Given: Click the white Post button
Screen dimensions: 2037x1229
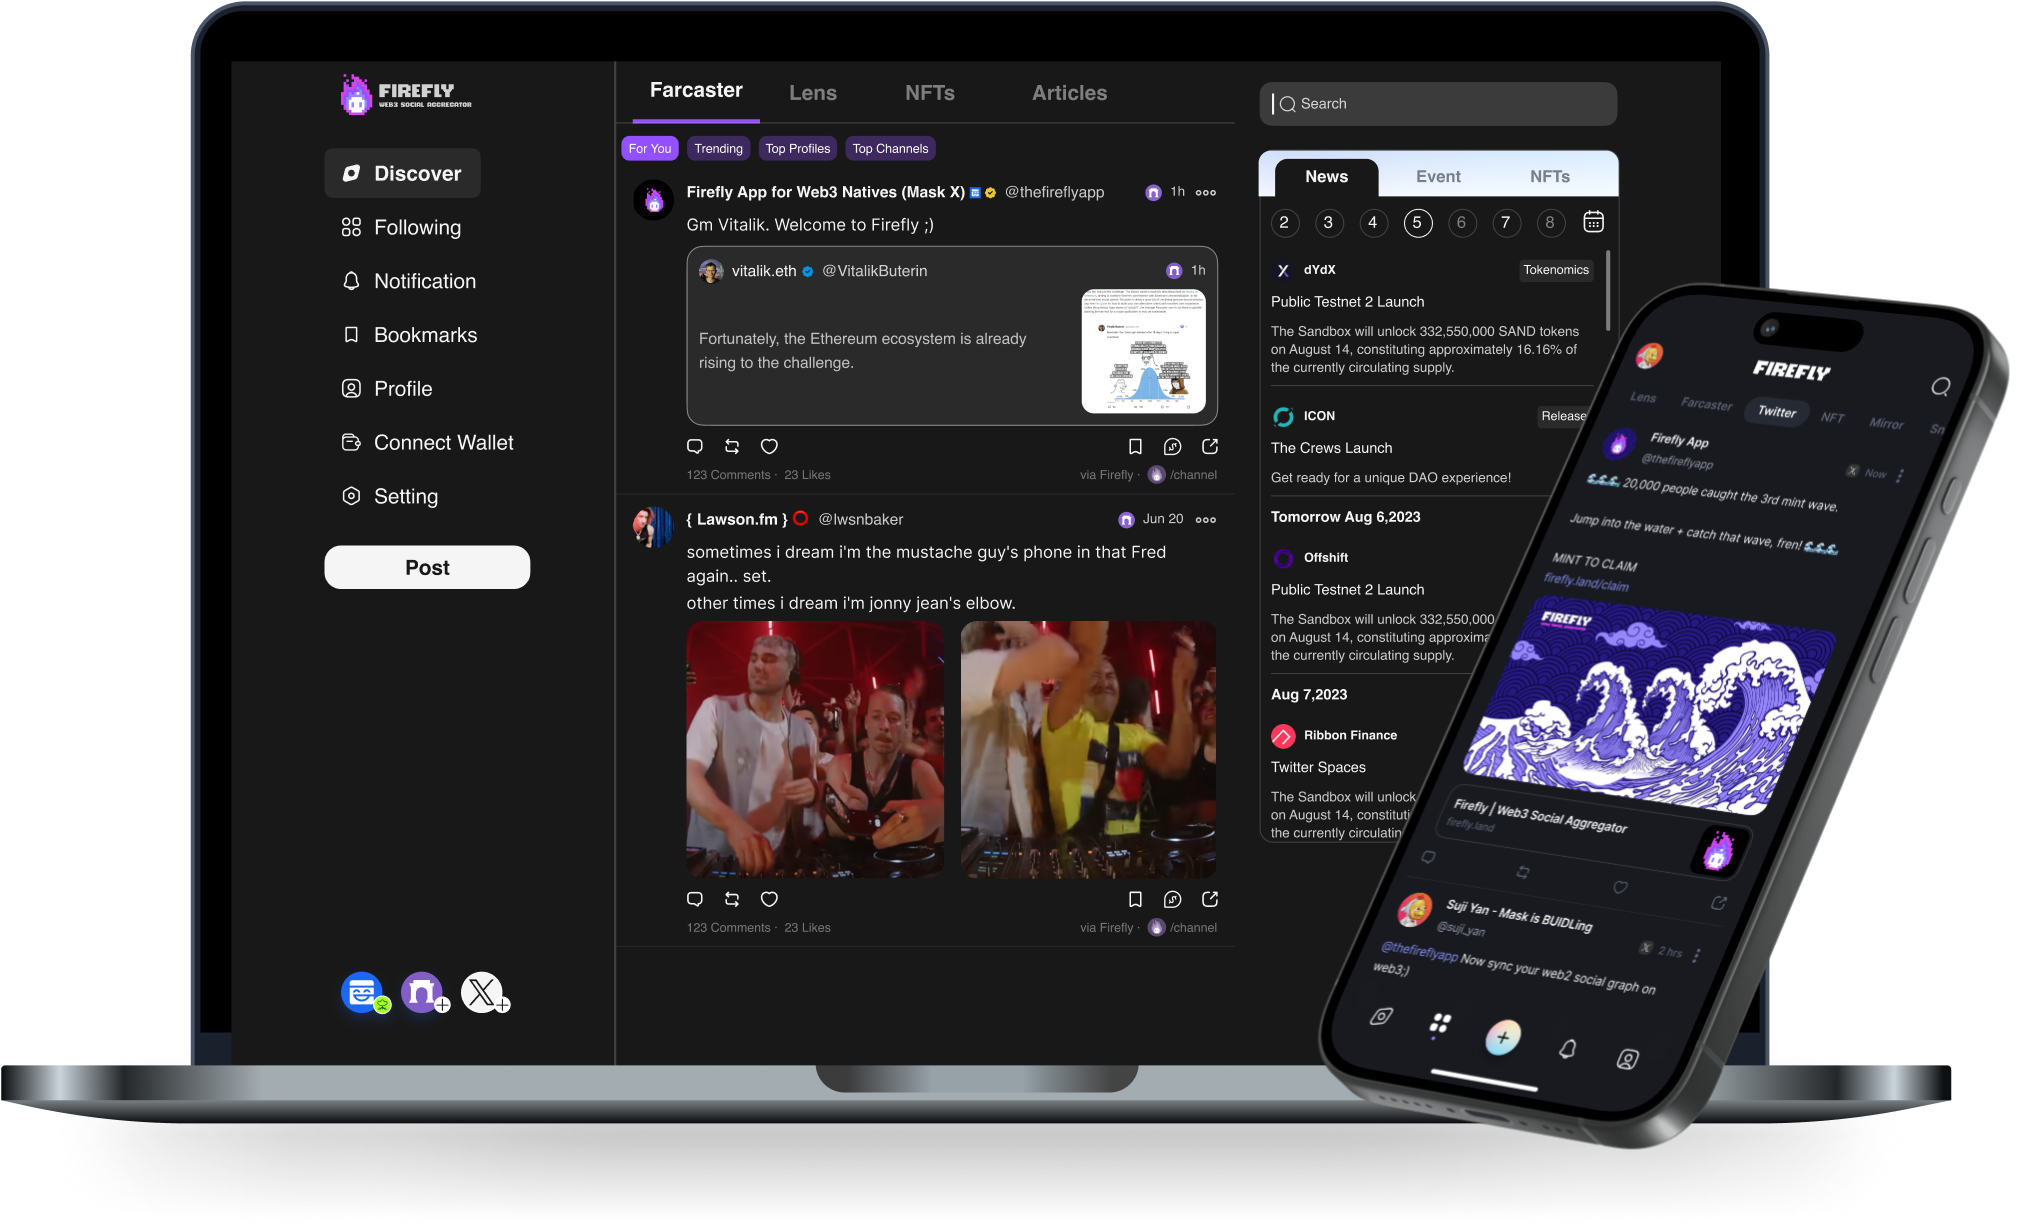Looking at the screenshot, I should coord(427,568).
